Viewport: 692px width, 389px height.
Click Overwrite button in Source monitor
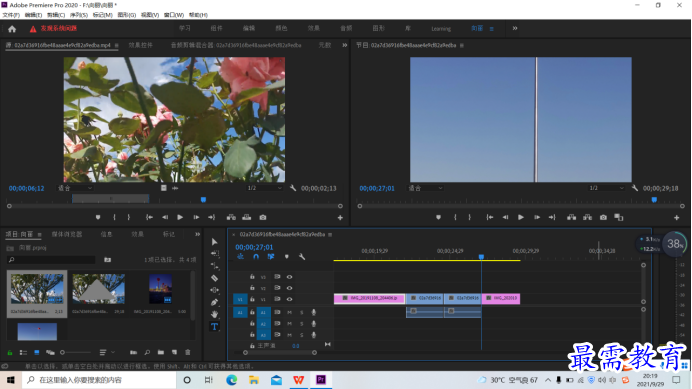tap(247, 217)
